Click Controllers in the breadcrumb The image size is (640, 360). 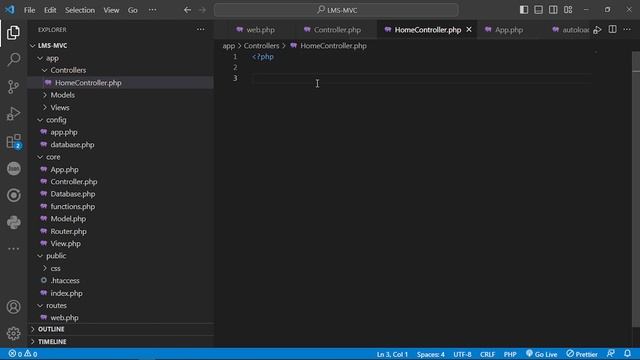[x=261, y=46]
